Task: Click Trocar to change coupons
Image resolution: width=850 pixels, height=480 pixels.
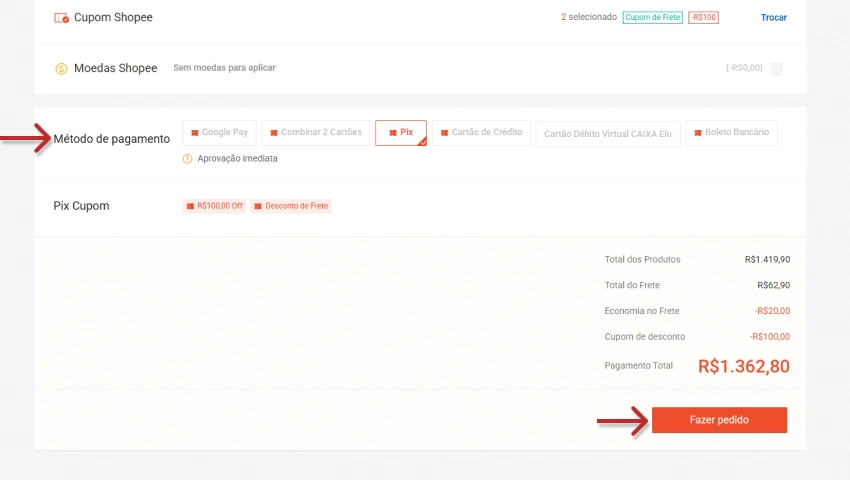Action: click(x=774, y=17)
